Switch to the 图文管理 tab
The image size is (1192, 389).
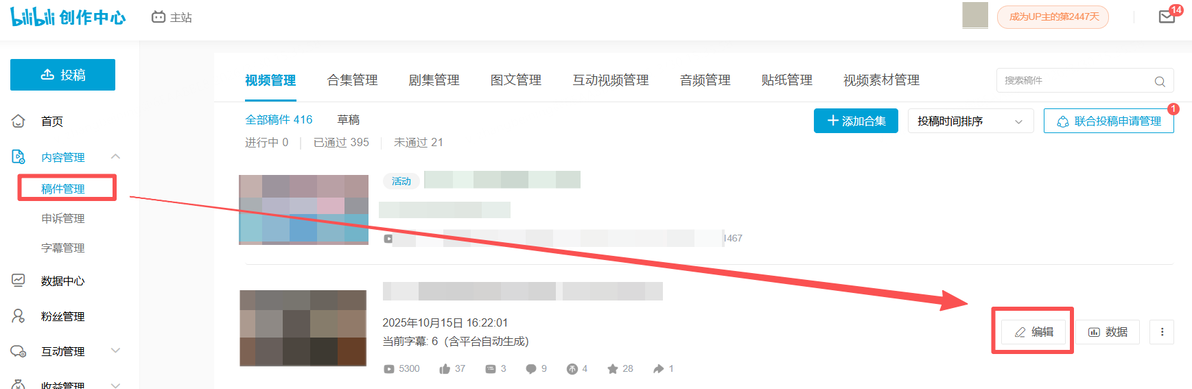click(x=516, y=81)
